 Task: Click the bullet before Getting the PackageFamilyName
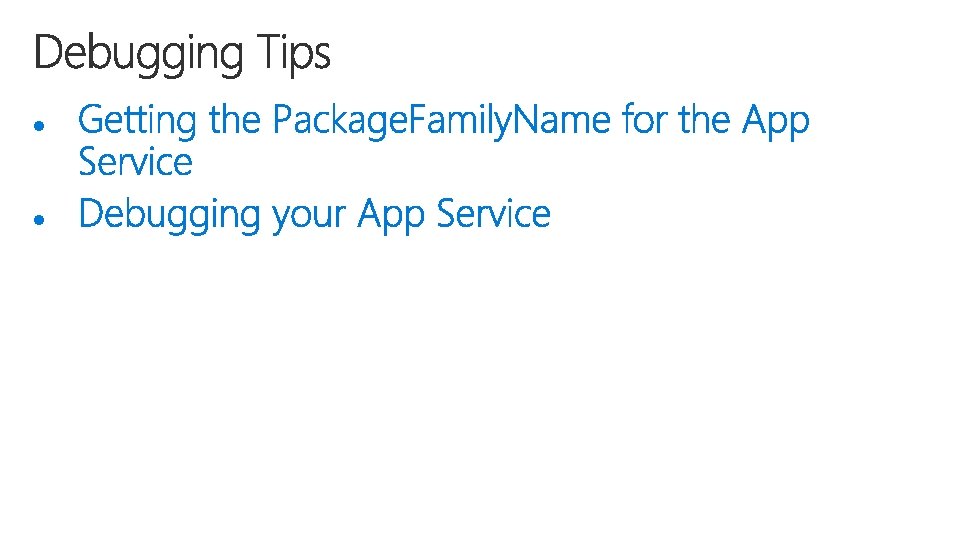40,126
